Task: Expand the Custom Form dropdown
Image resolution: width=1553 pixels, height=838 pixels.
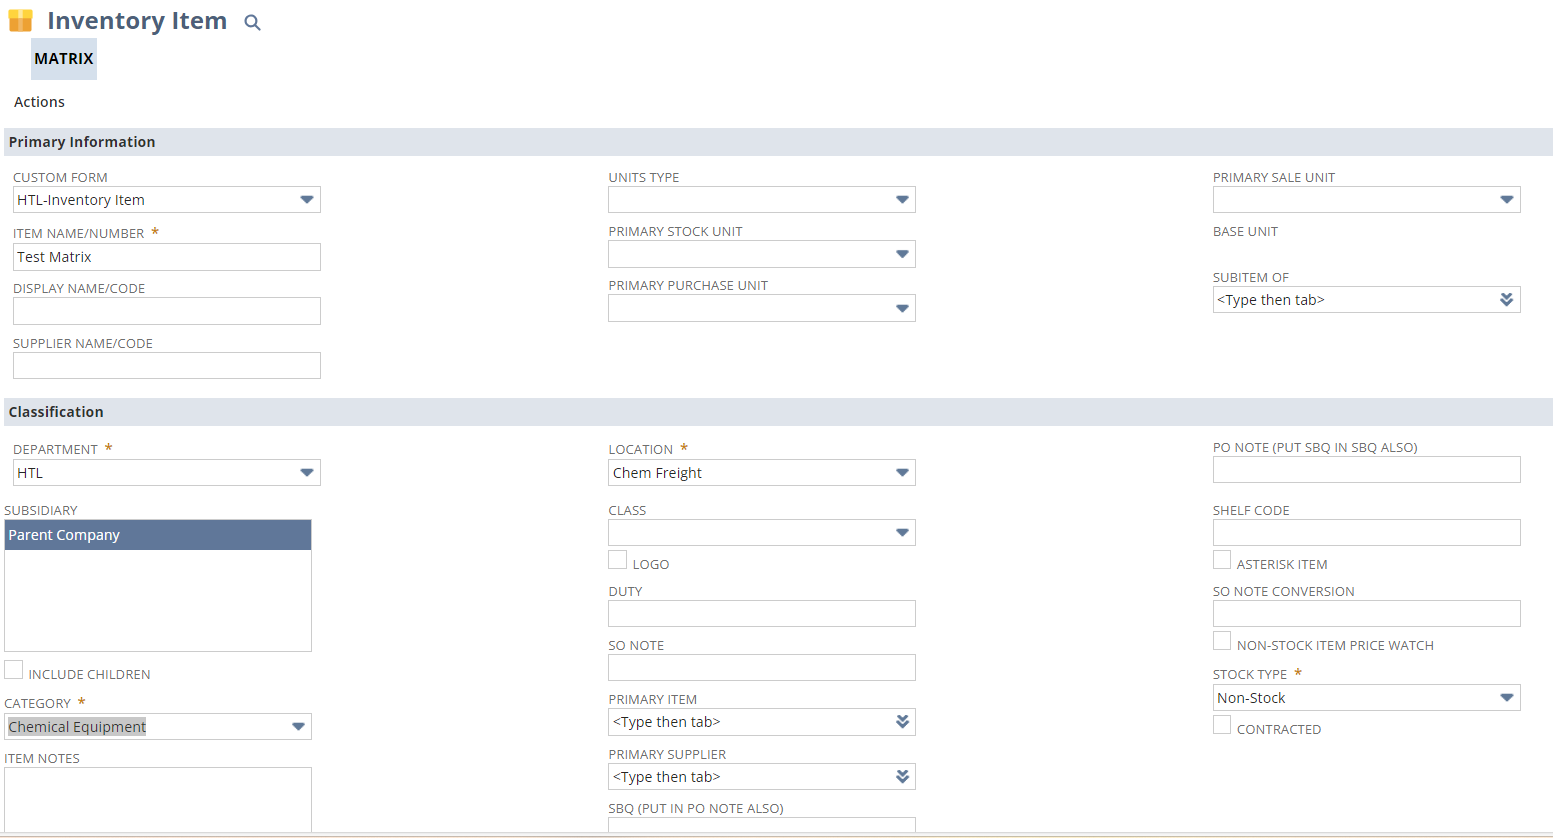Action: coord(306,200)
